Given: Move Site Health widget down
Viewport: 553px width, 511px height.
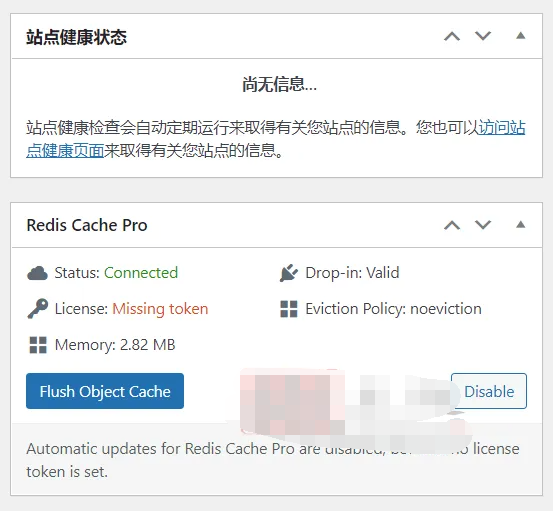Looking at the screenshot, I should [483, 36].
